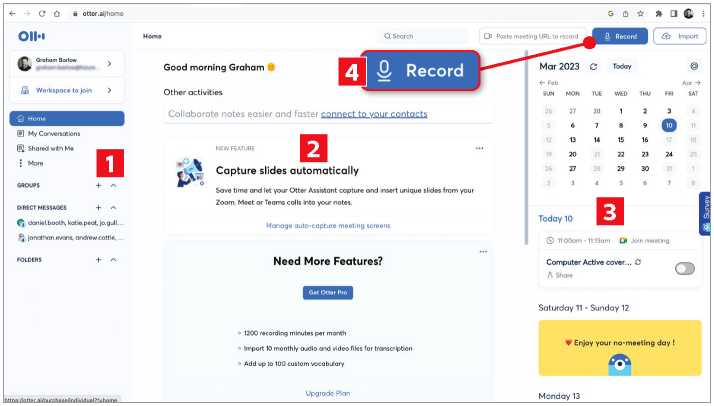Open Manage auto-capture meeting screens link
Screen dimensions: 714x406
coord(328,226)
